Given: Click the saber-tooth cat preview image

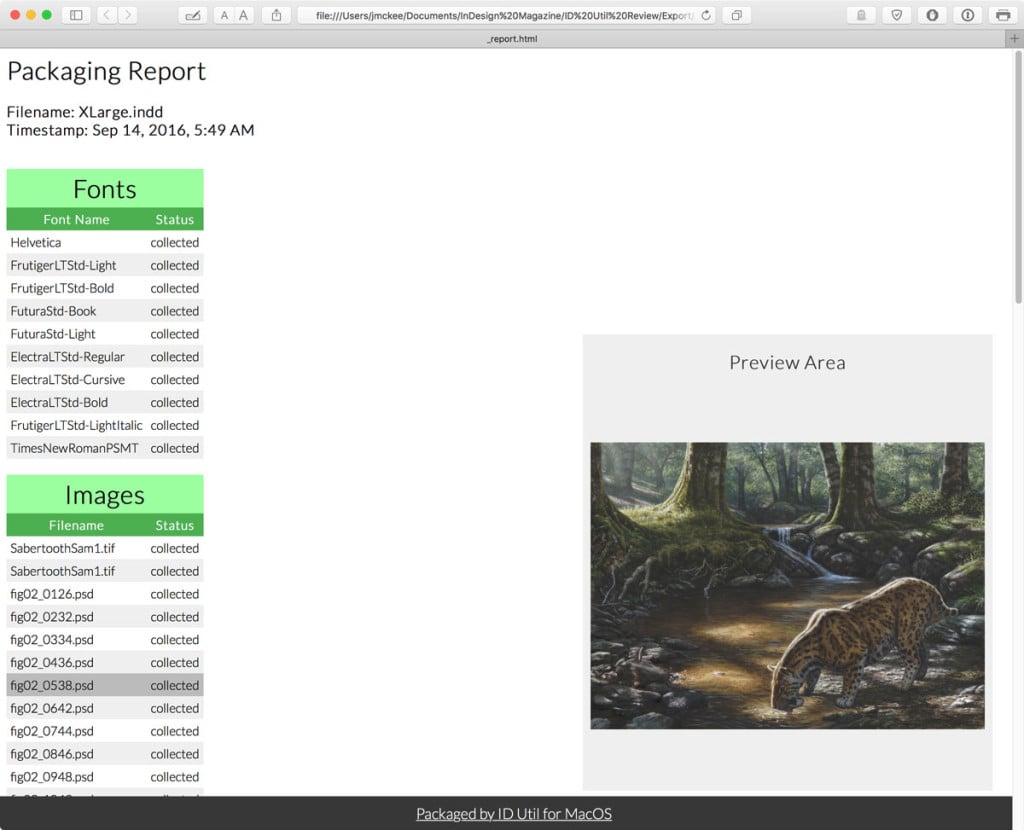Looking at the screenshot, I should [787, 586].
